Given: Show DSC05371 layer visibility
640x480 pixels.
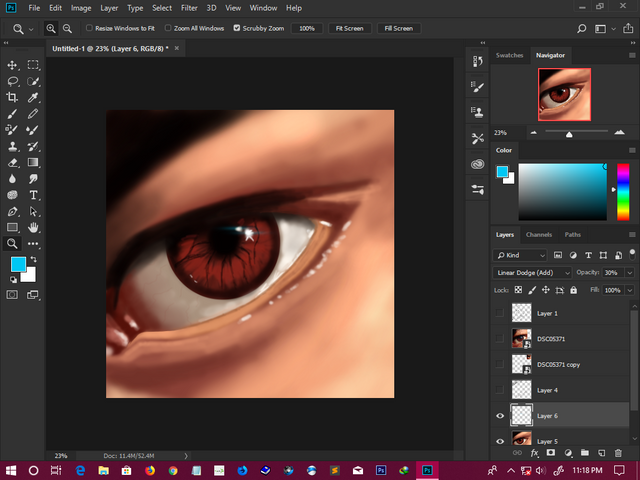Looking at the screenshot, I should click(500, 338).
